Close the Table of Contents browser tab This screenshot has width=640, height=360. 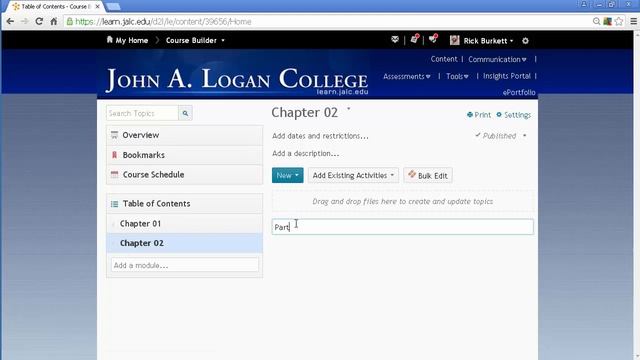[98, 7]
